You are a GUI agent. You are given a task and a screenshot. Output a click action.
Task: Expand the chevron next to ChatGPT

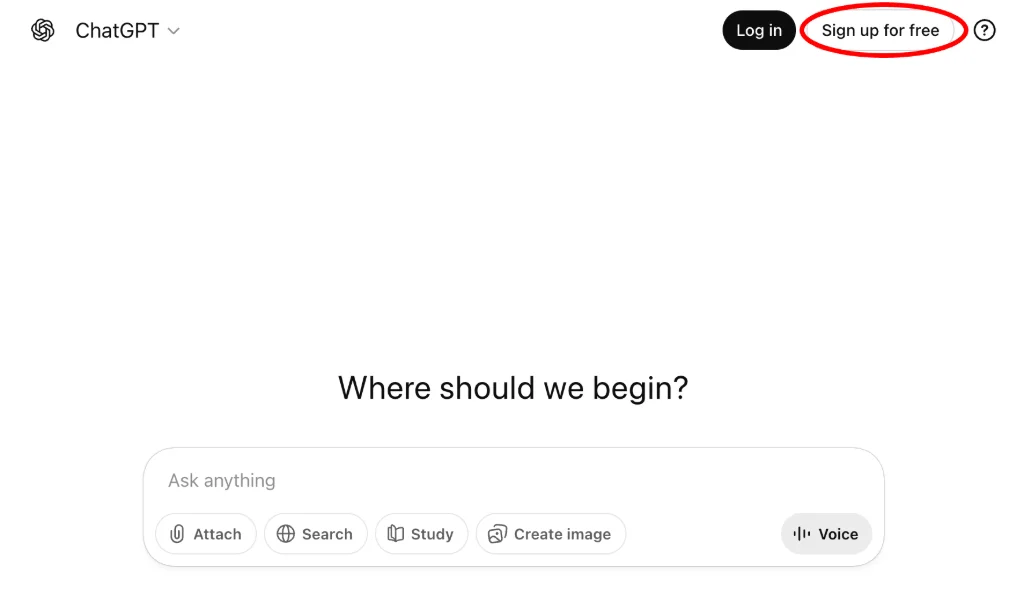[x=174, y=31]
